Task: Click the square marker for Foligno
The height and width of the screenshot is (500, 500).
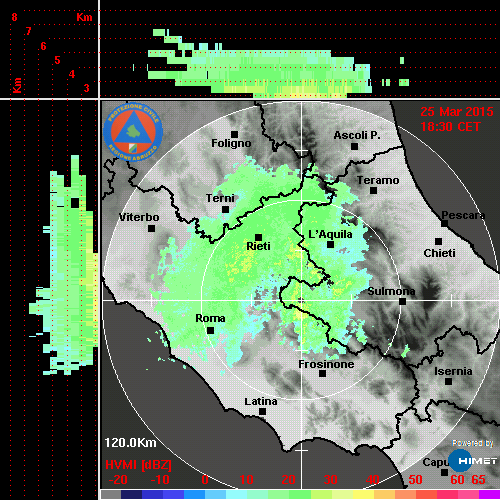Action: click(234, 134)
